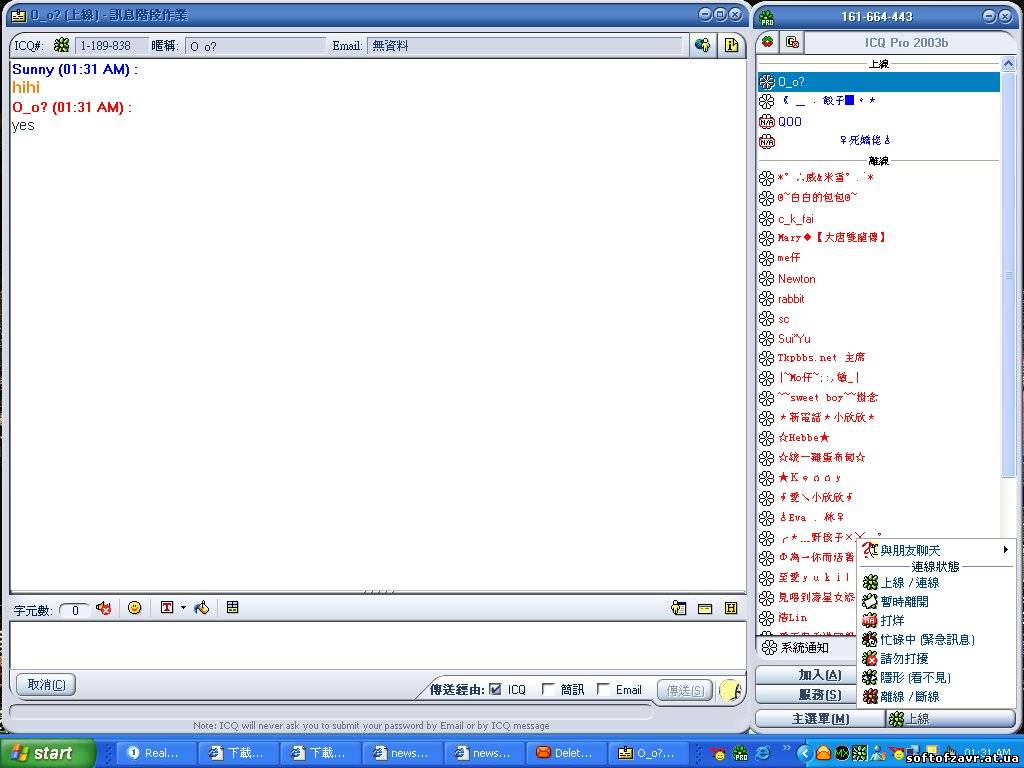Screen dimensions: 1024x768
Task: Open the font dropdown arrow next to T icon
Action: point(183,607)
